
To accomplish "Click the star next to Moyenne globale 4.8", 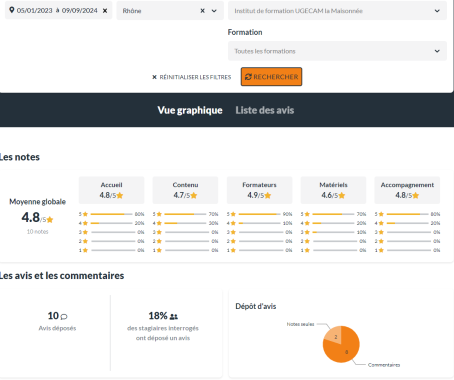I will click(50, 220).
